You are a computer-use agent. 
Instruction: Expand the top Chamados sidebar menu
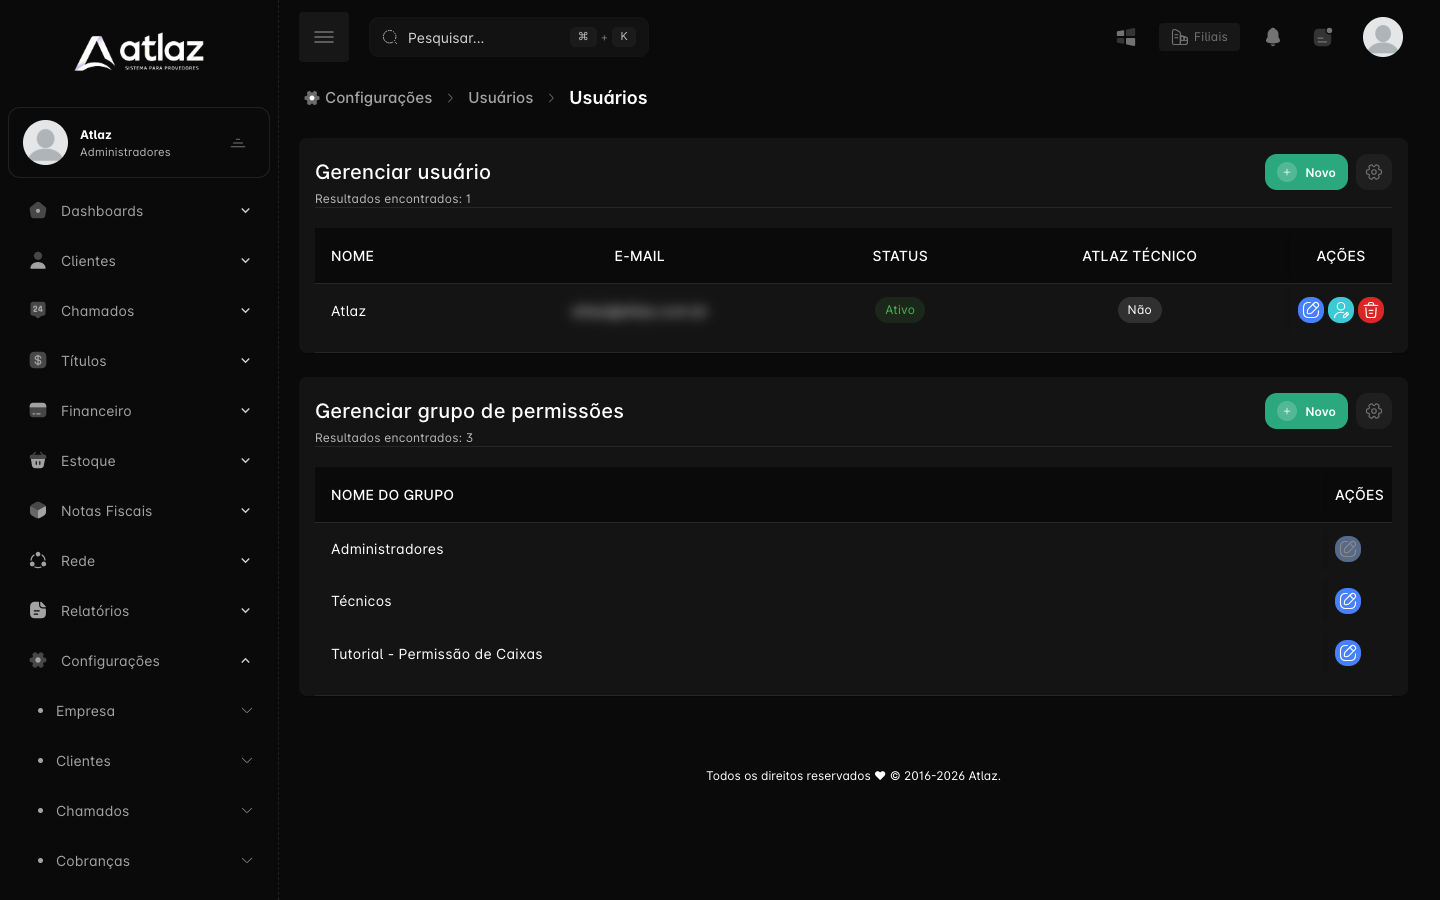coord(139,311)
